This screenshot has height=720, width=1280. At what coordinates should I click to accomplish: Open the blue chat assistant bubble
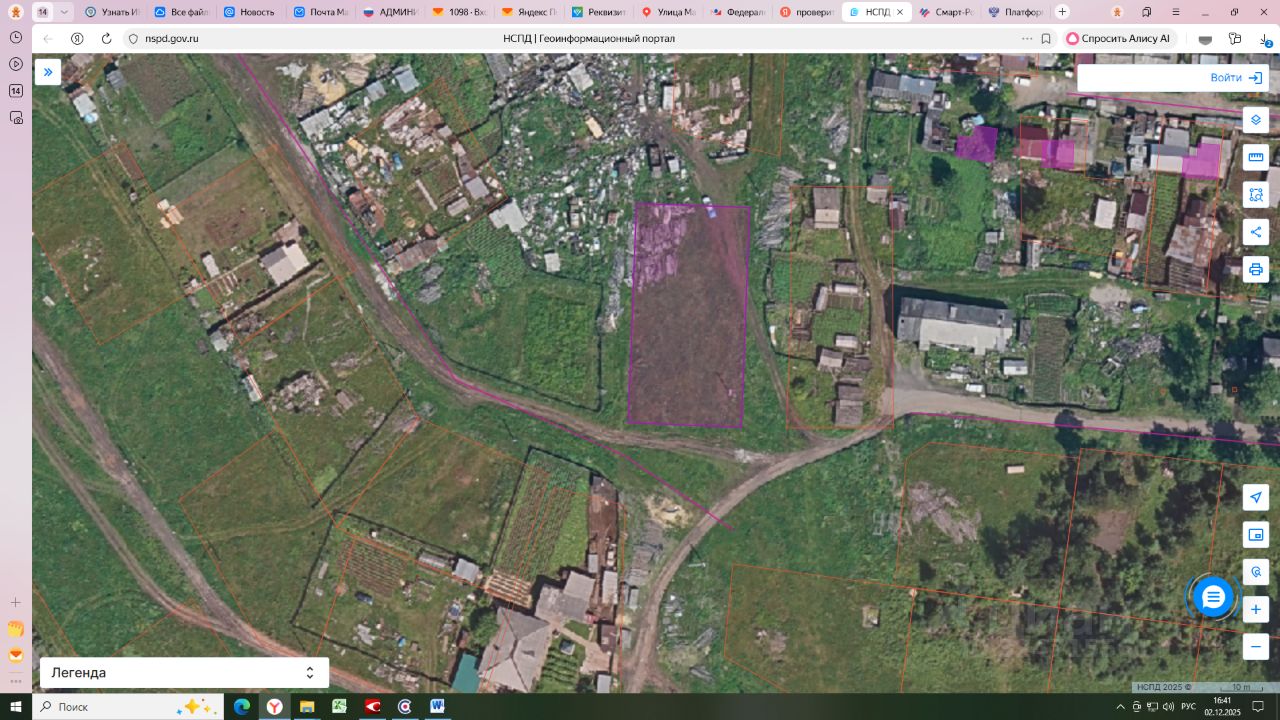[1213, 597]
